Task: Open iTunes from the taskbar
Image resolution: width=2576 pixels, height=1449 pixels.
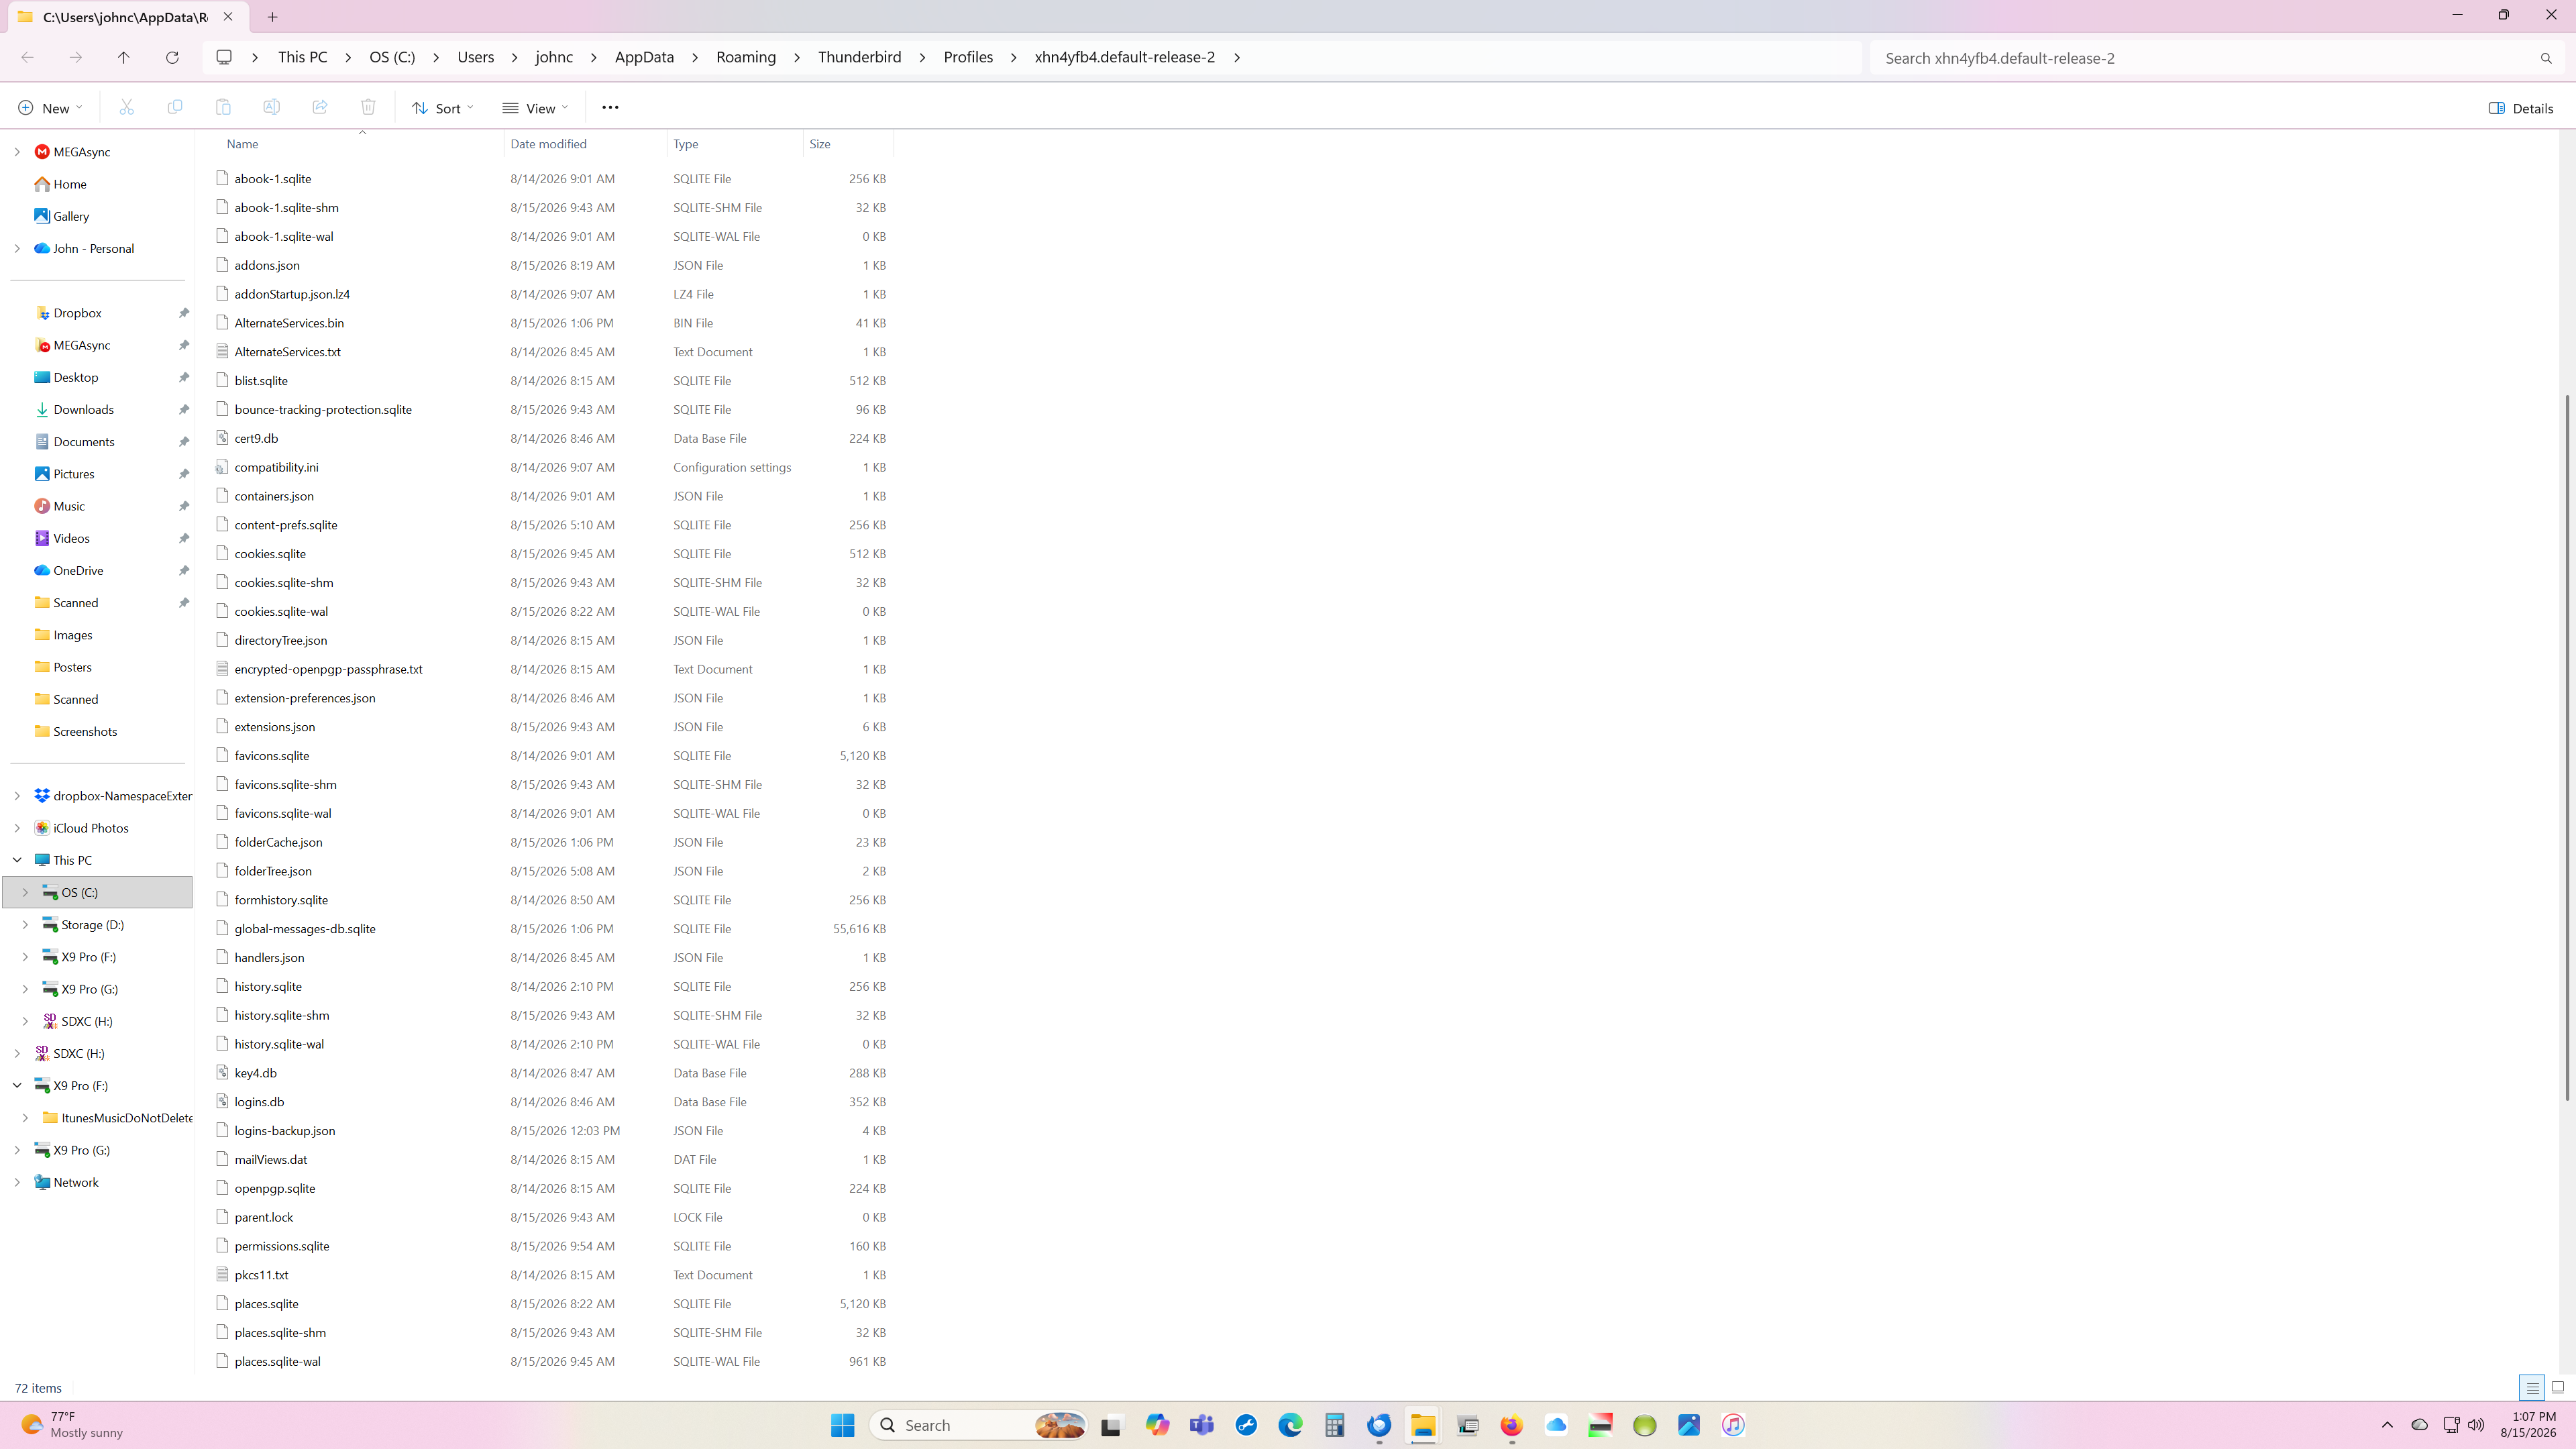Action: 1733,1425
